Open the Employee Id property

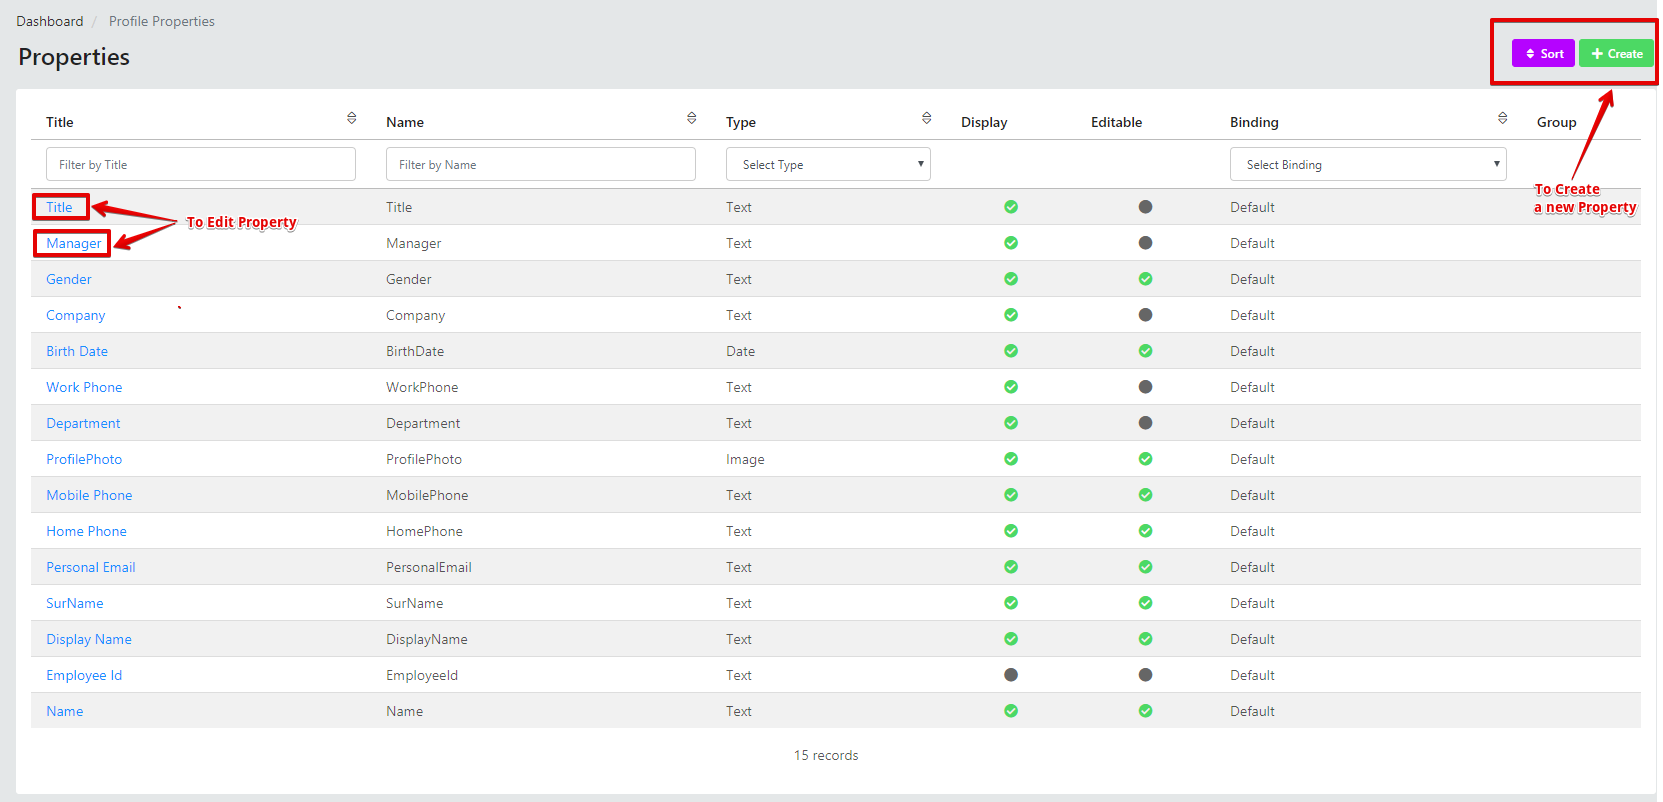click(x=84, y=675)
